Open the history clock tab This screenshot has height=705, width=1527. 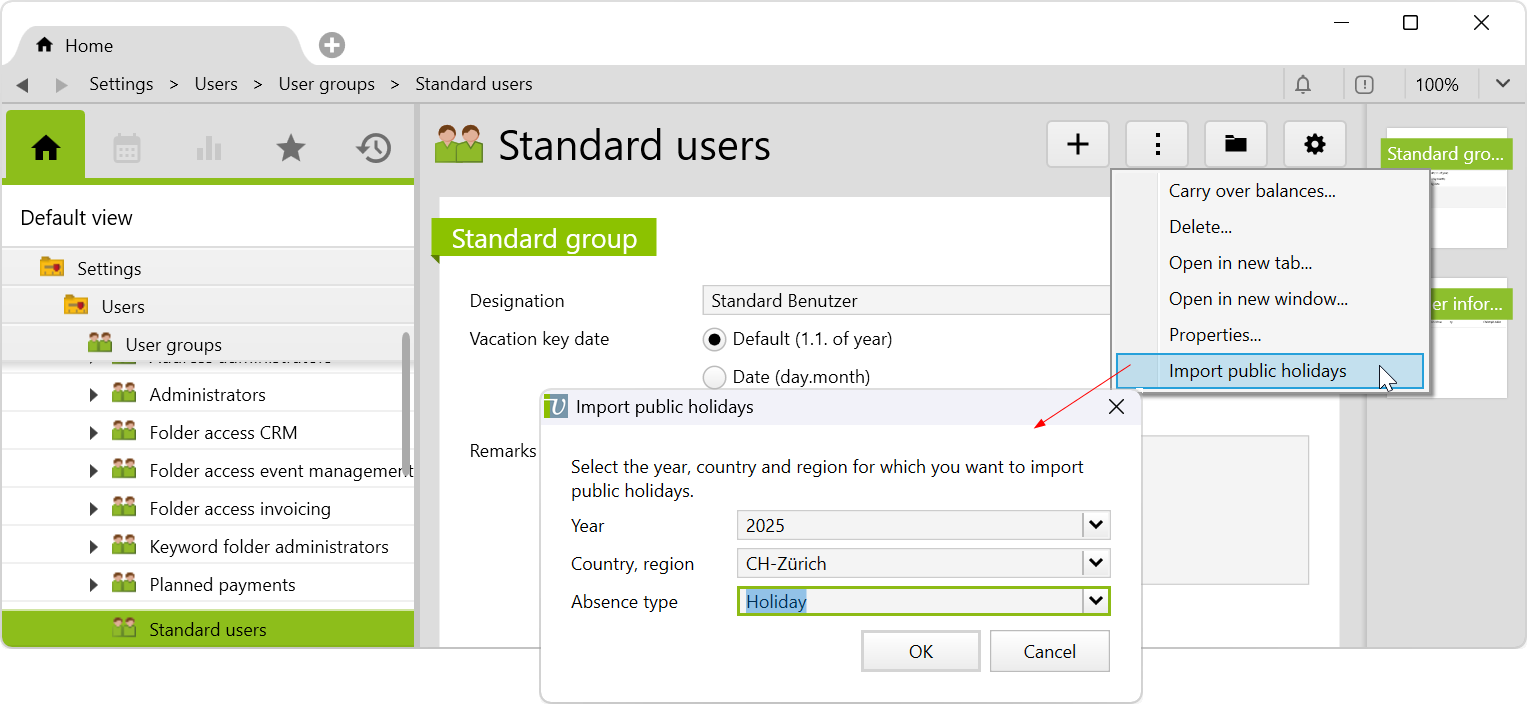(x=373, y=148)
